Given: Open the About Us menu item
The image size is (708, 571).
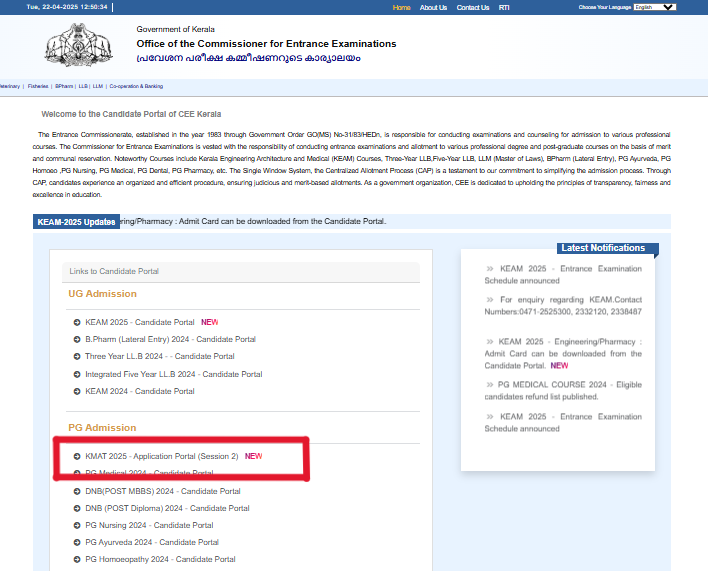Looking at the screenshot, I should point(433,8).
